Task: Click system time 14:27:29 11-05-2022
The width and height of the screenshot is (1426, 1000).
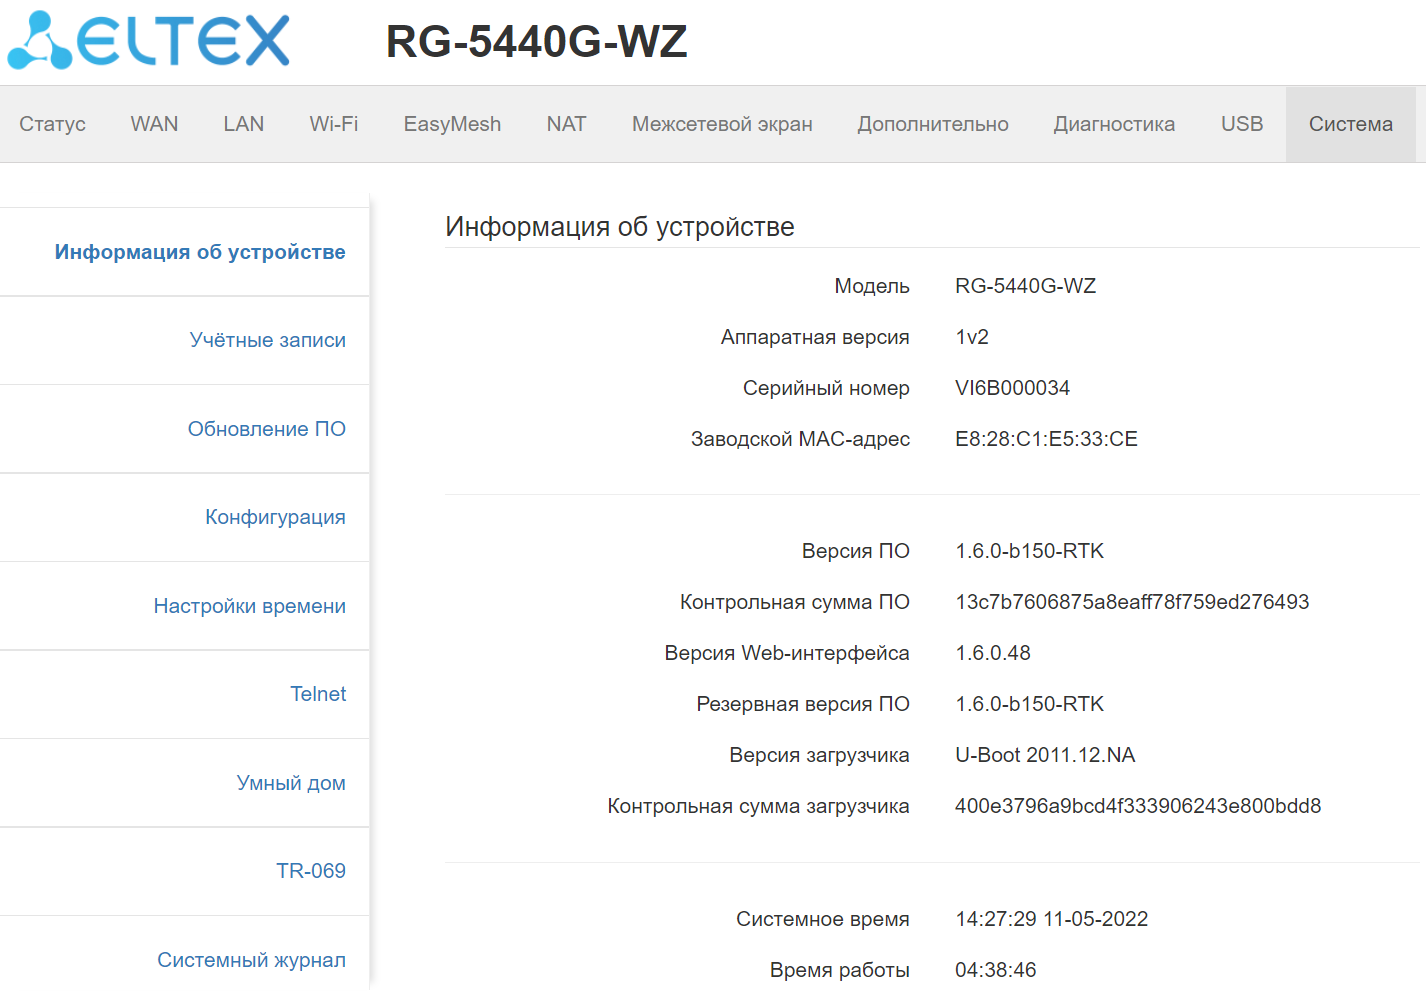Action: point(1052,919)
